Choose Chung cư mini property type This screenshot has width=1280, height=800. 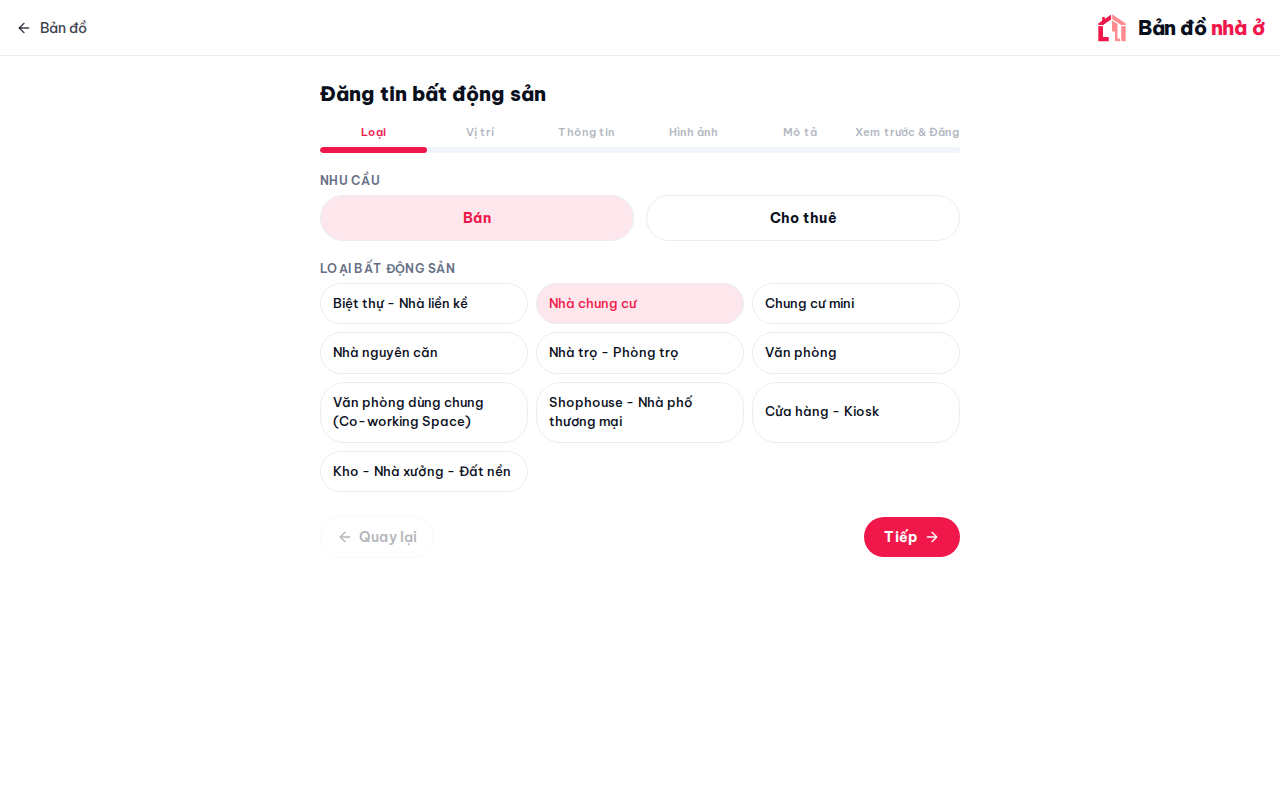(x=856, y=303)
